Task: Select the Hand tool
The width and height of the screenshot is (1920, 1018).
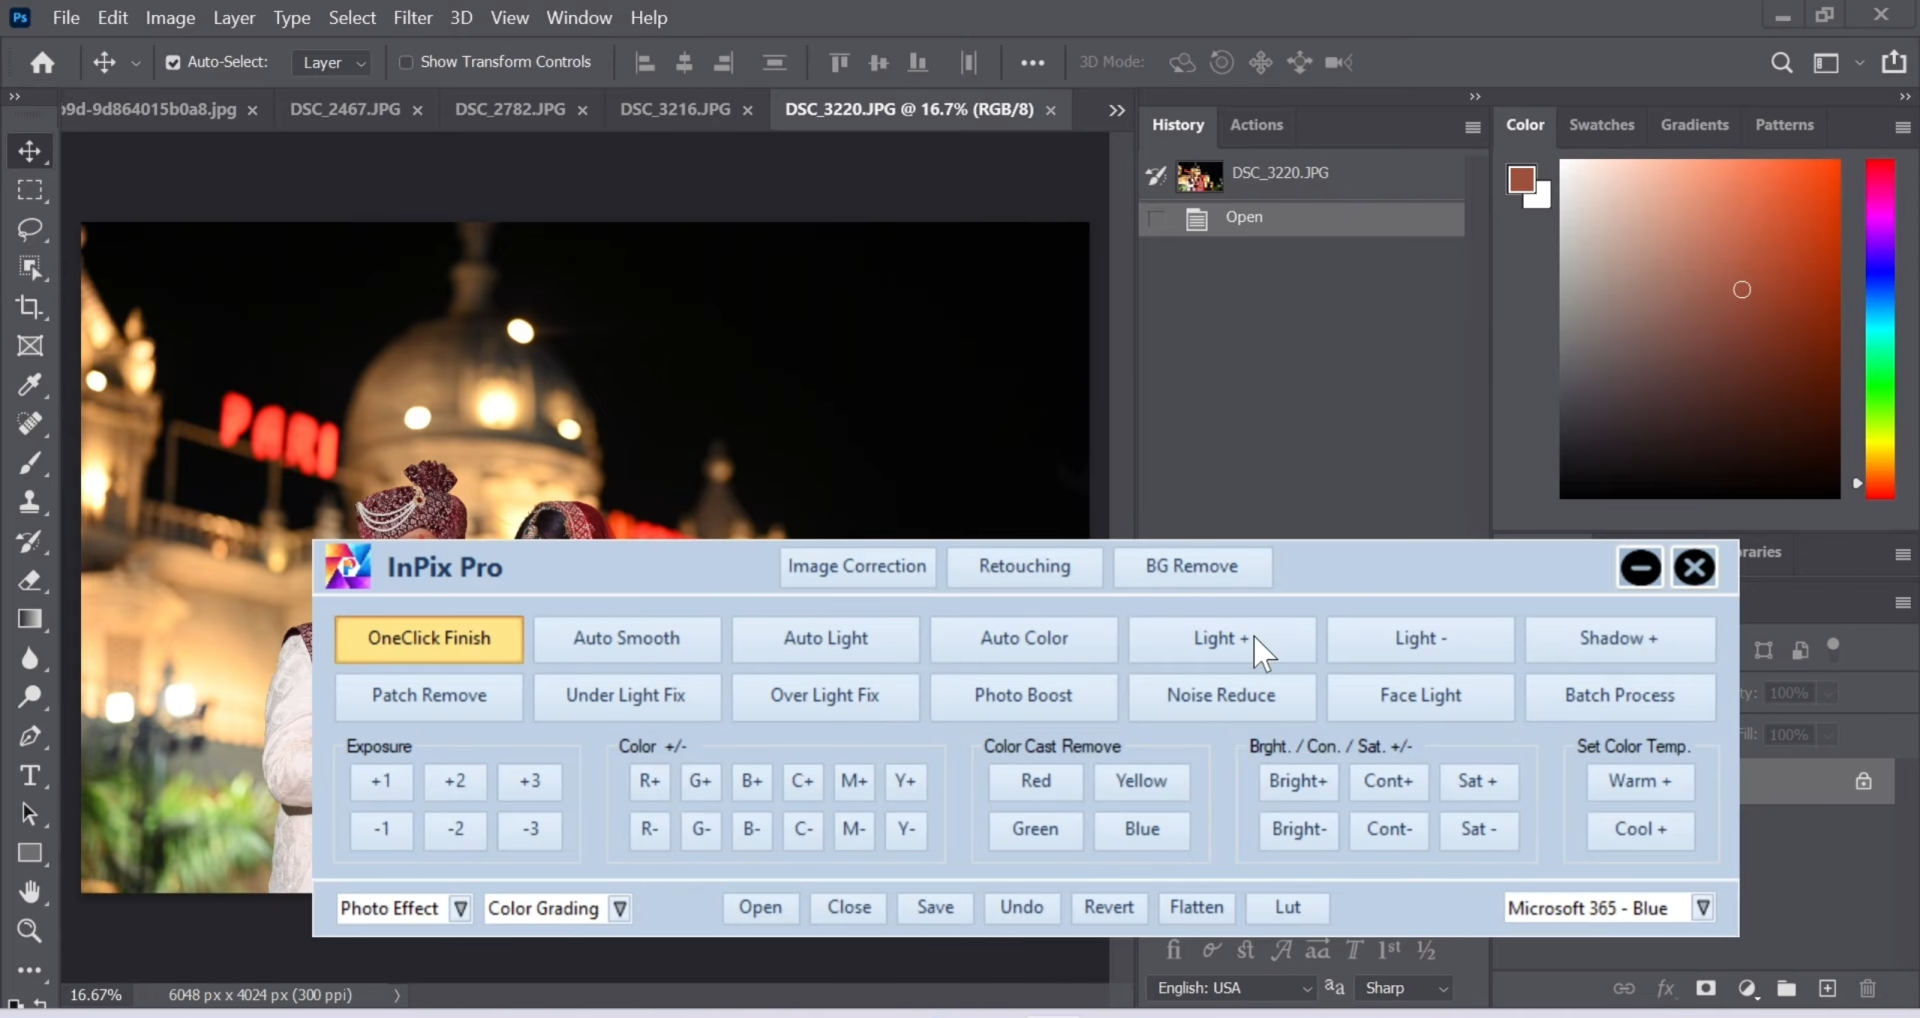Action: 30,892
